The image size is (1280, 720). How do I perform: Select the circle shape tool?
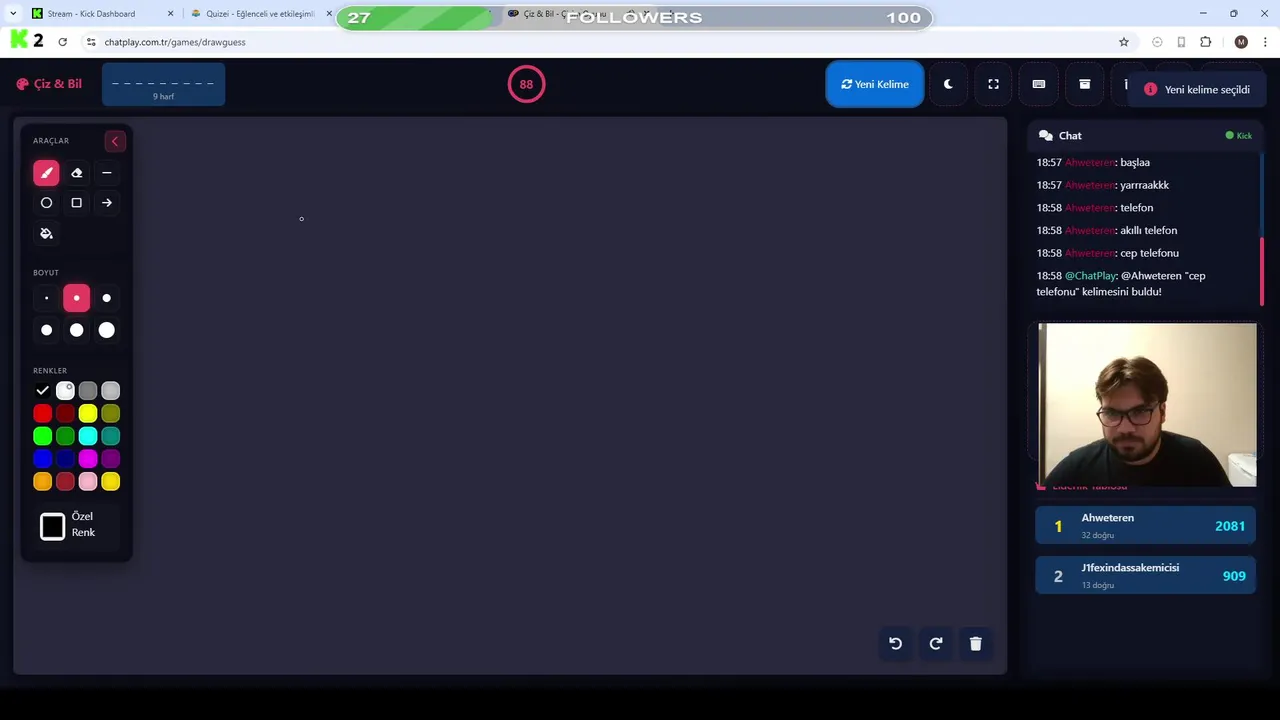click(46, 203)
